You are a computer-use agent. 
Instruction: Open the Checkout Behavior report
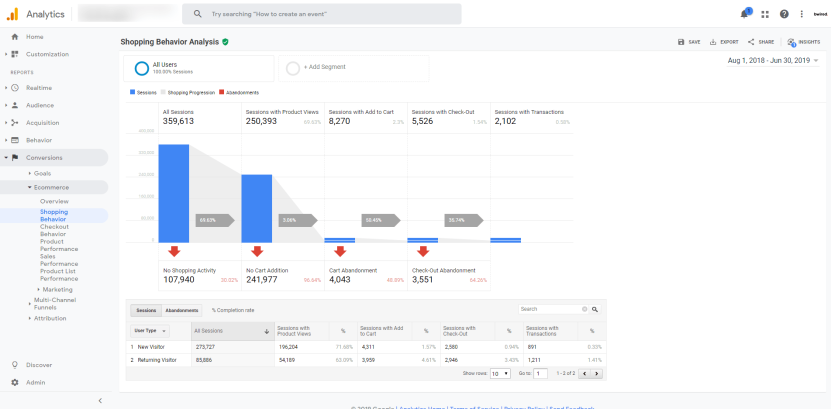[54, 230]
